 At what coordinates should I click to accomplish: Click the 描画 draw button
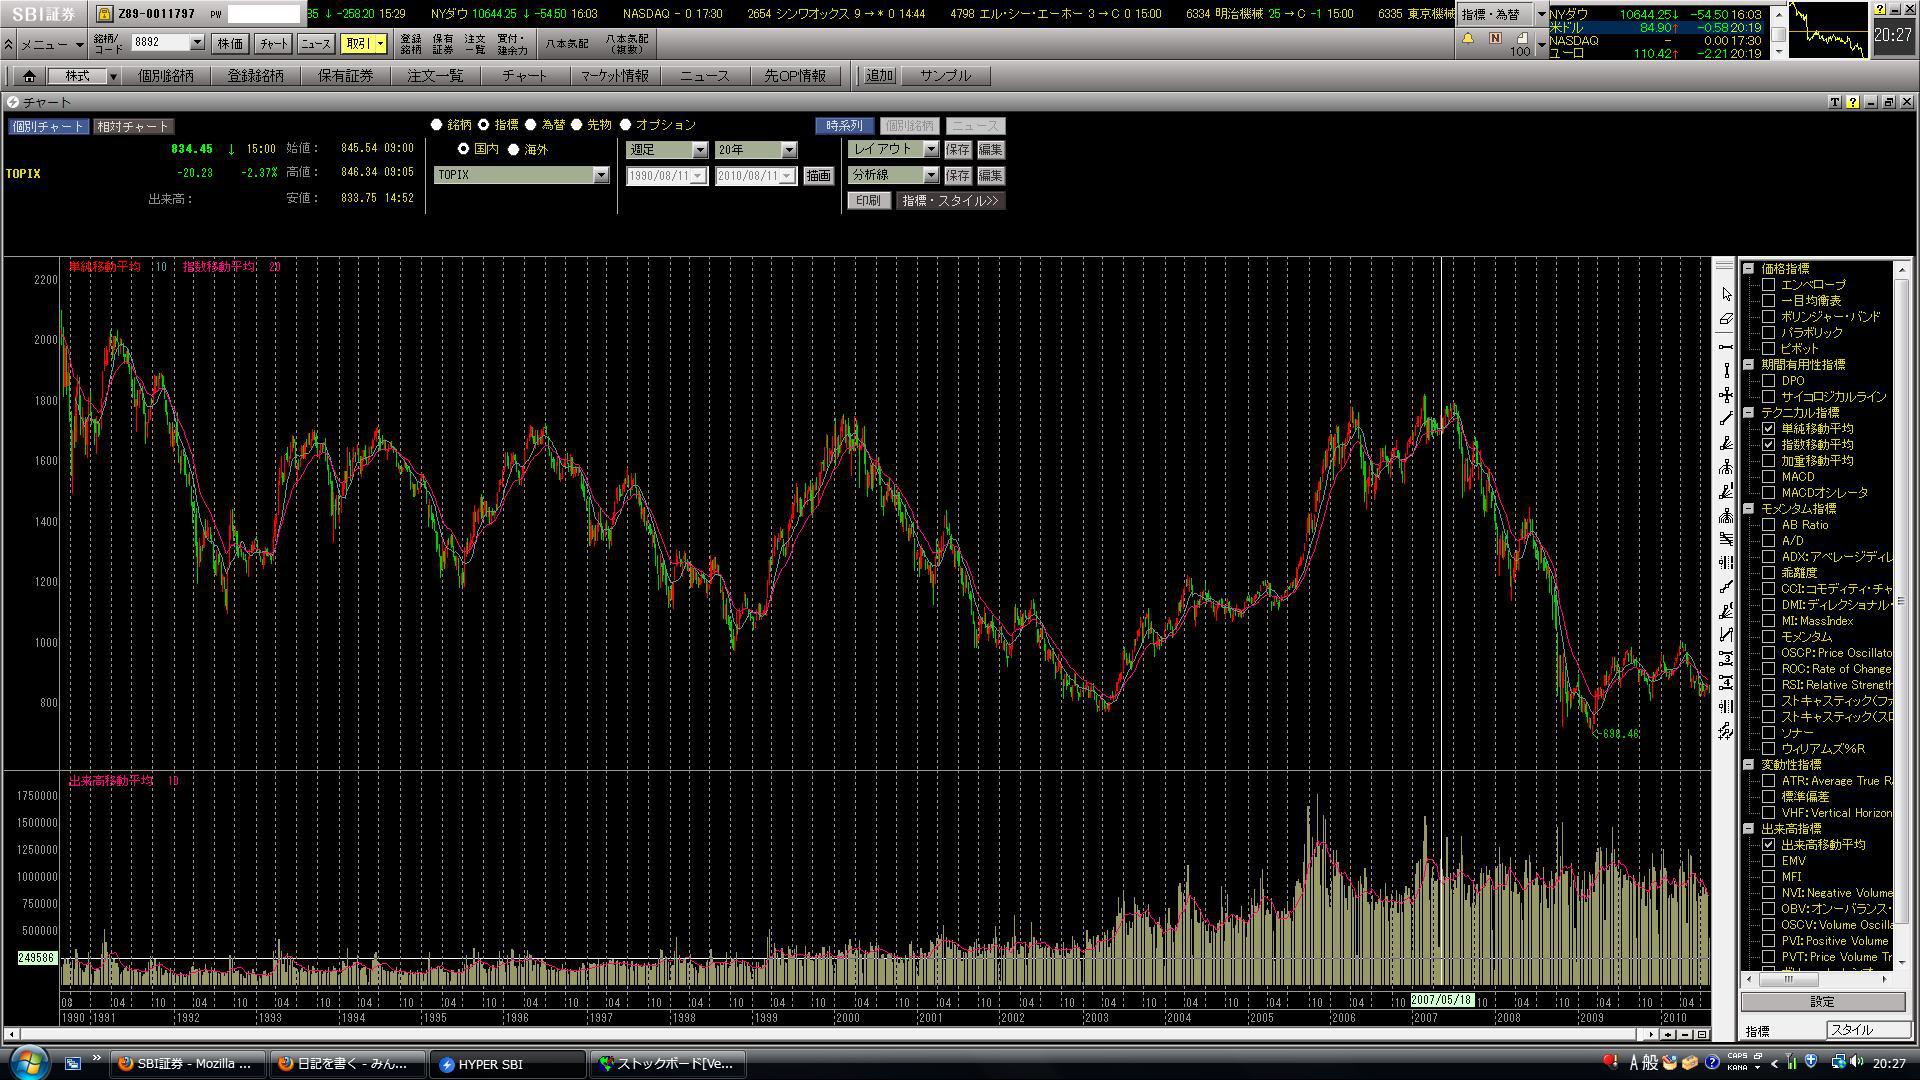(x=817, y=176)
